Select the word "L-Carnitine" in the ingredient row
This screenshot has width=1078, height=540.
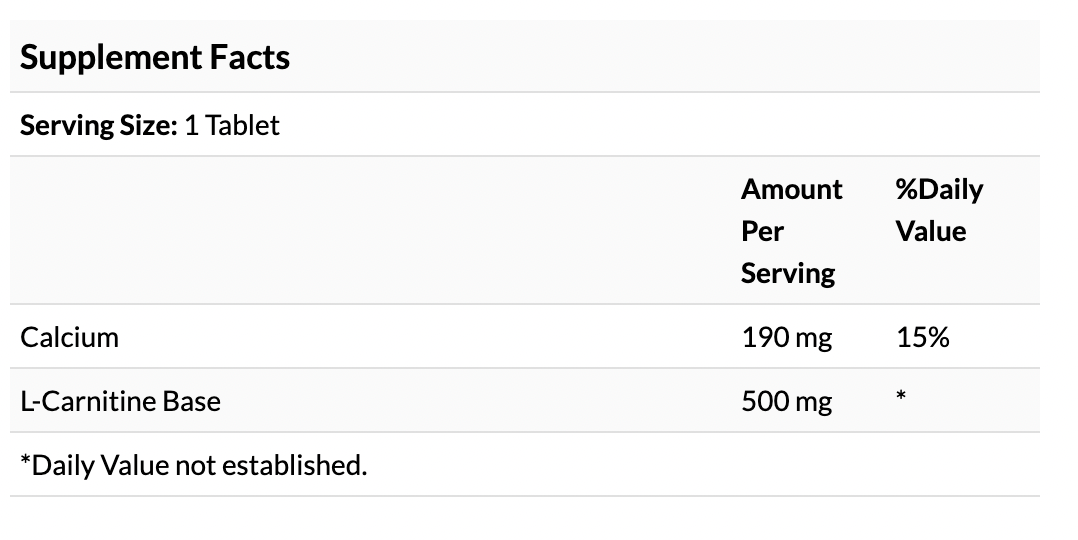pos(80,401)
